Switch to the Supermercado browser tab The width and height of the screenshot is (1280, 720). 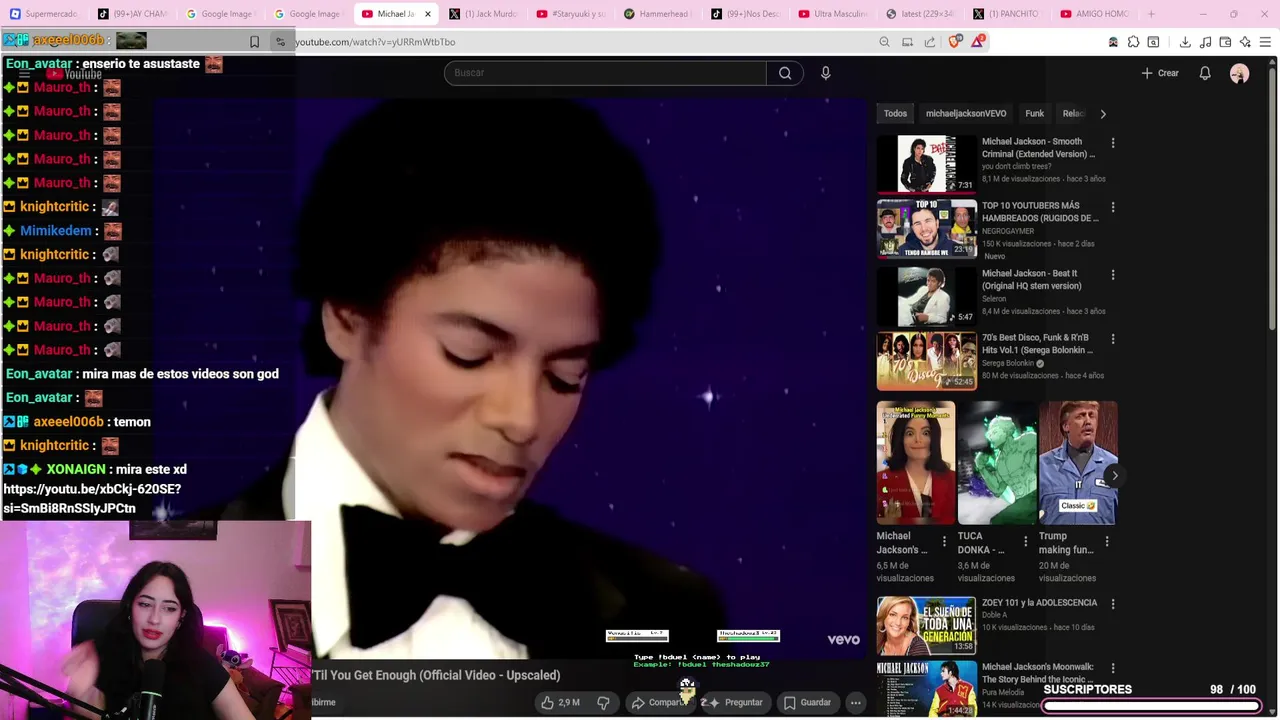pyautogui.click(x=44, y=14)
